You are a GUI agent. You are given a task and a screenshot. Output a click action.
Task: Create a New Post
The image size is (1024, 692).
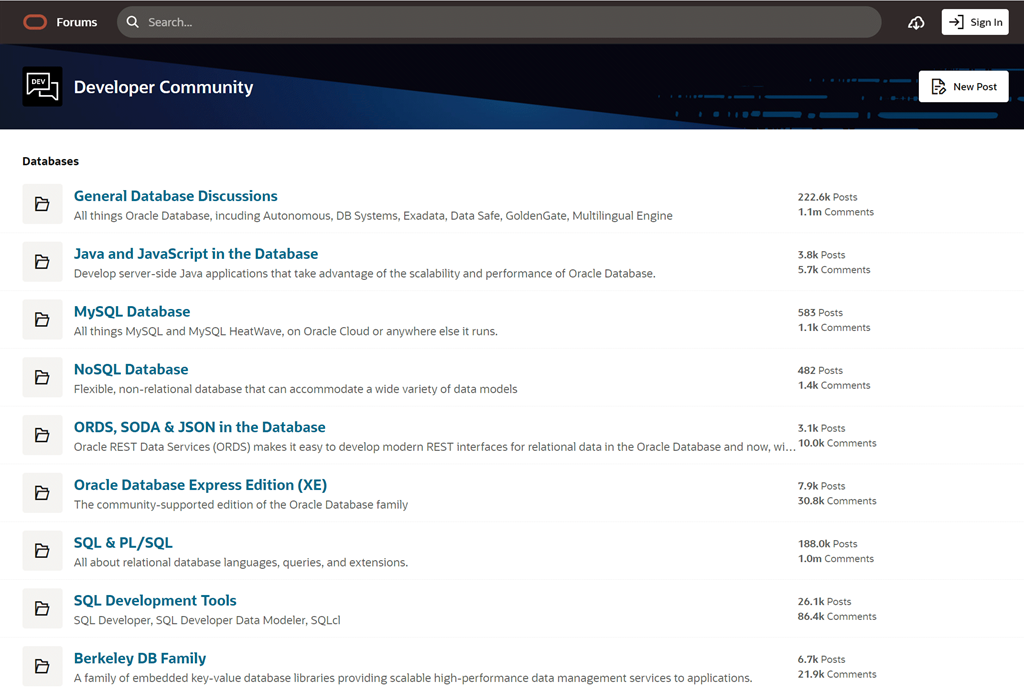coord(963,87)
